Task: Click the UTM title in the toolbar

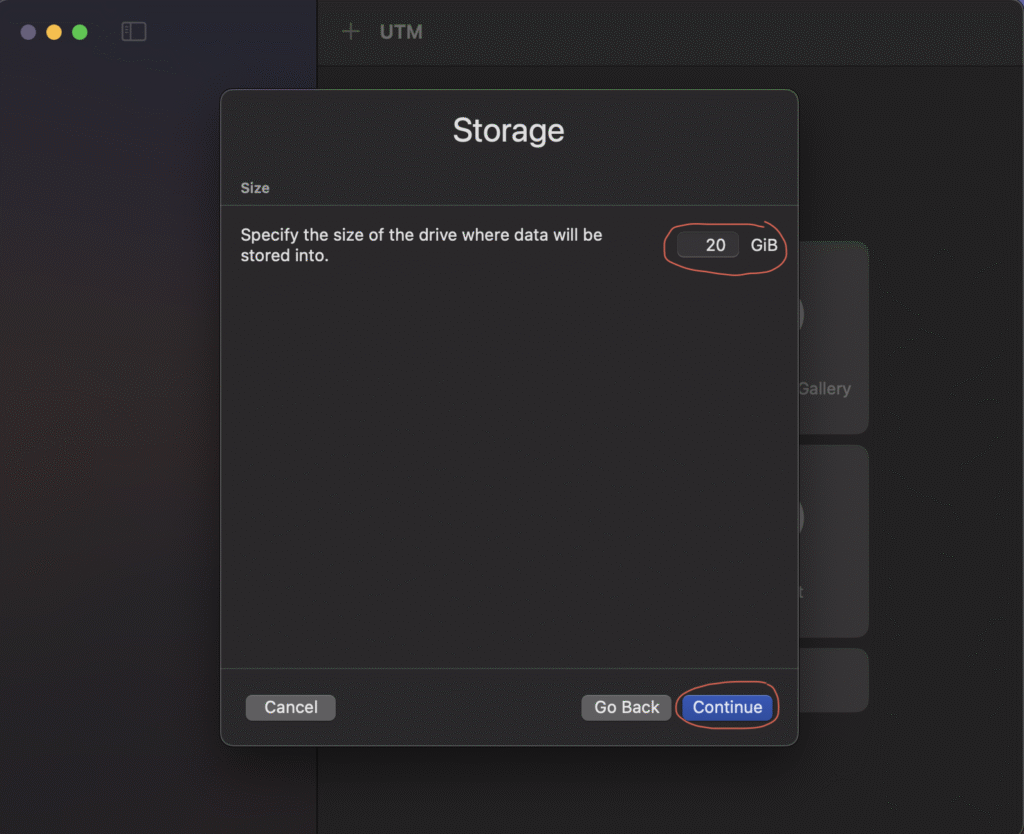Action: pyautogui.click(x=401, y=32)
